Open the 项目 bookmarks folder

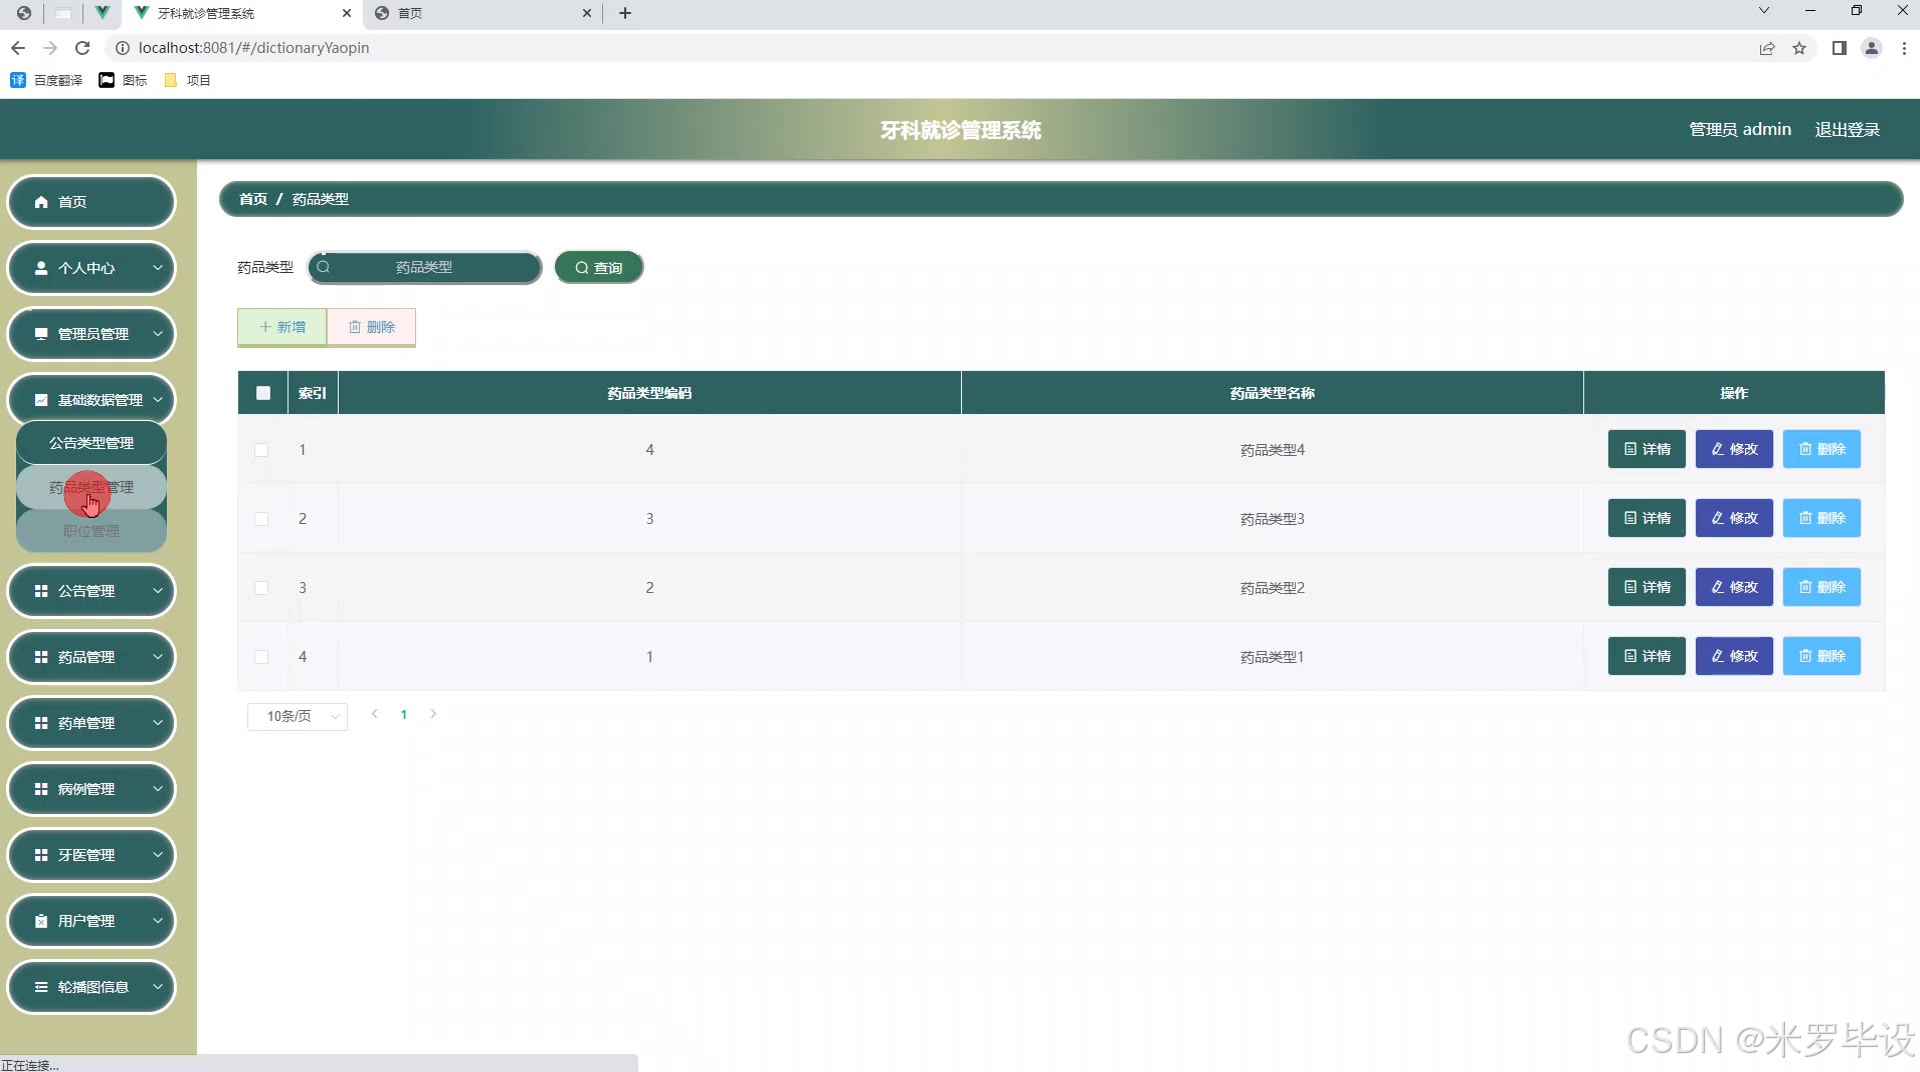(x=187, y=80)
